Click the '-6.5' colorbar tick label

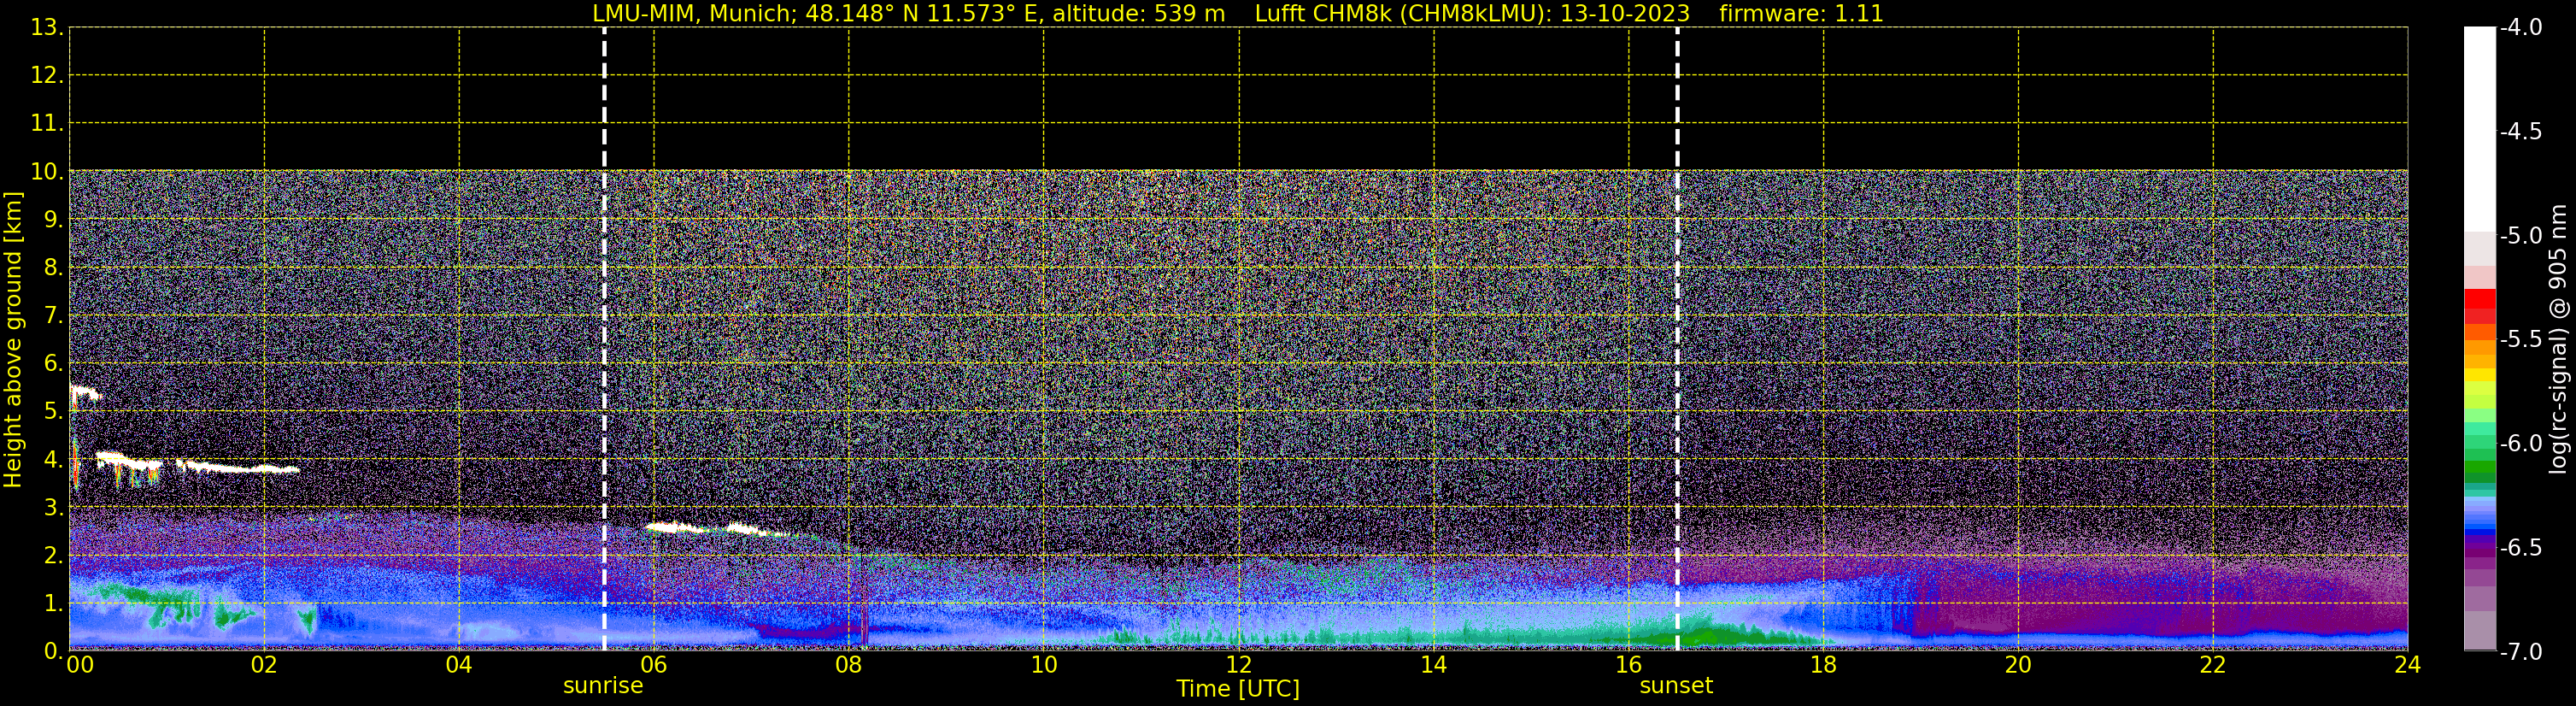click(2520, 547)
